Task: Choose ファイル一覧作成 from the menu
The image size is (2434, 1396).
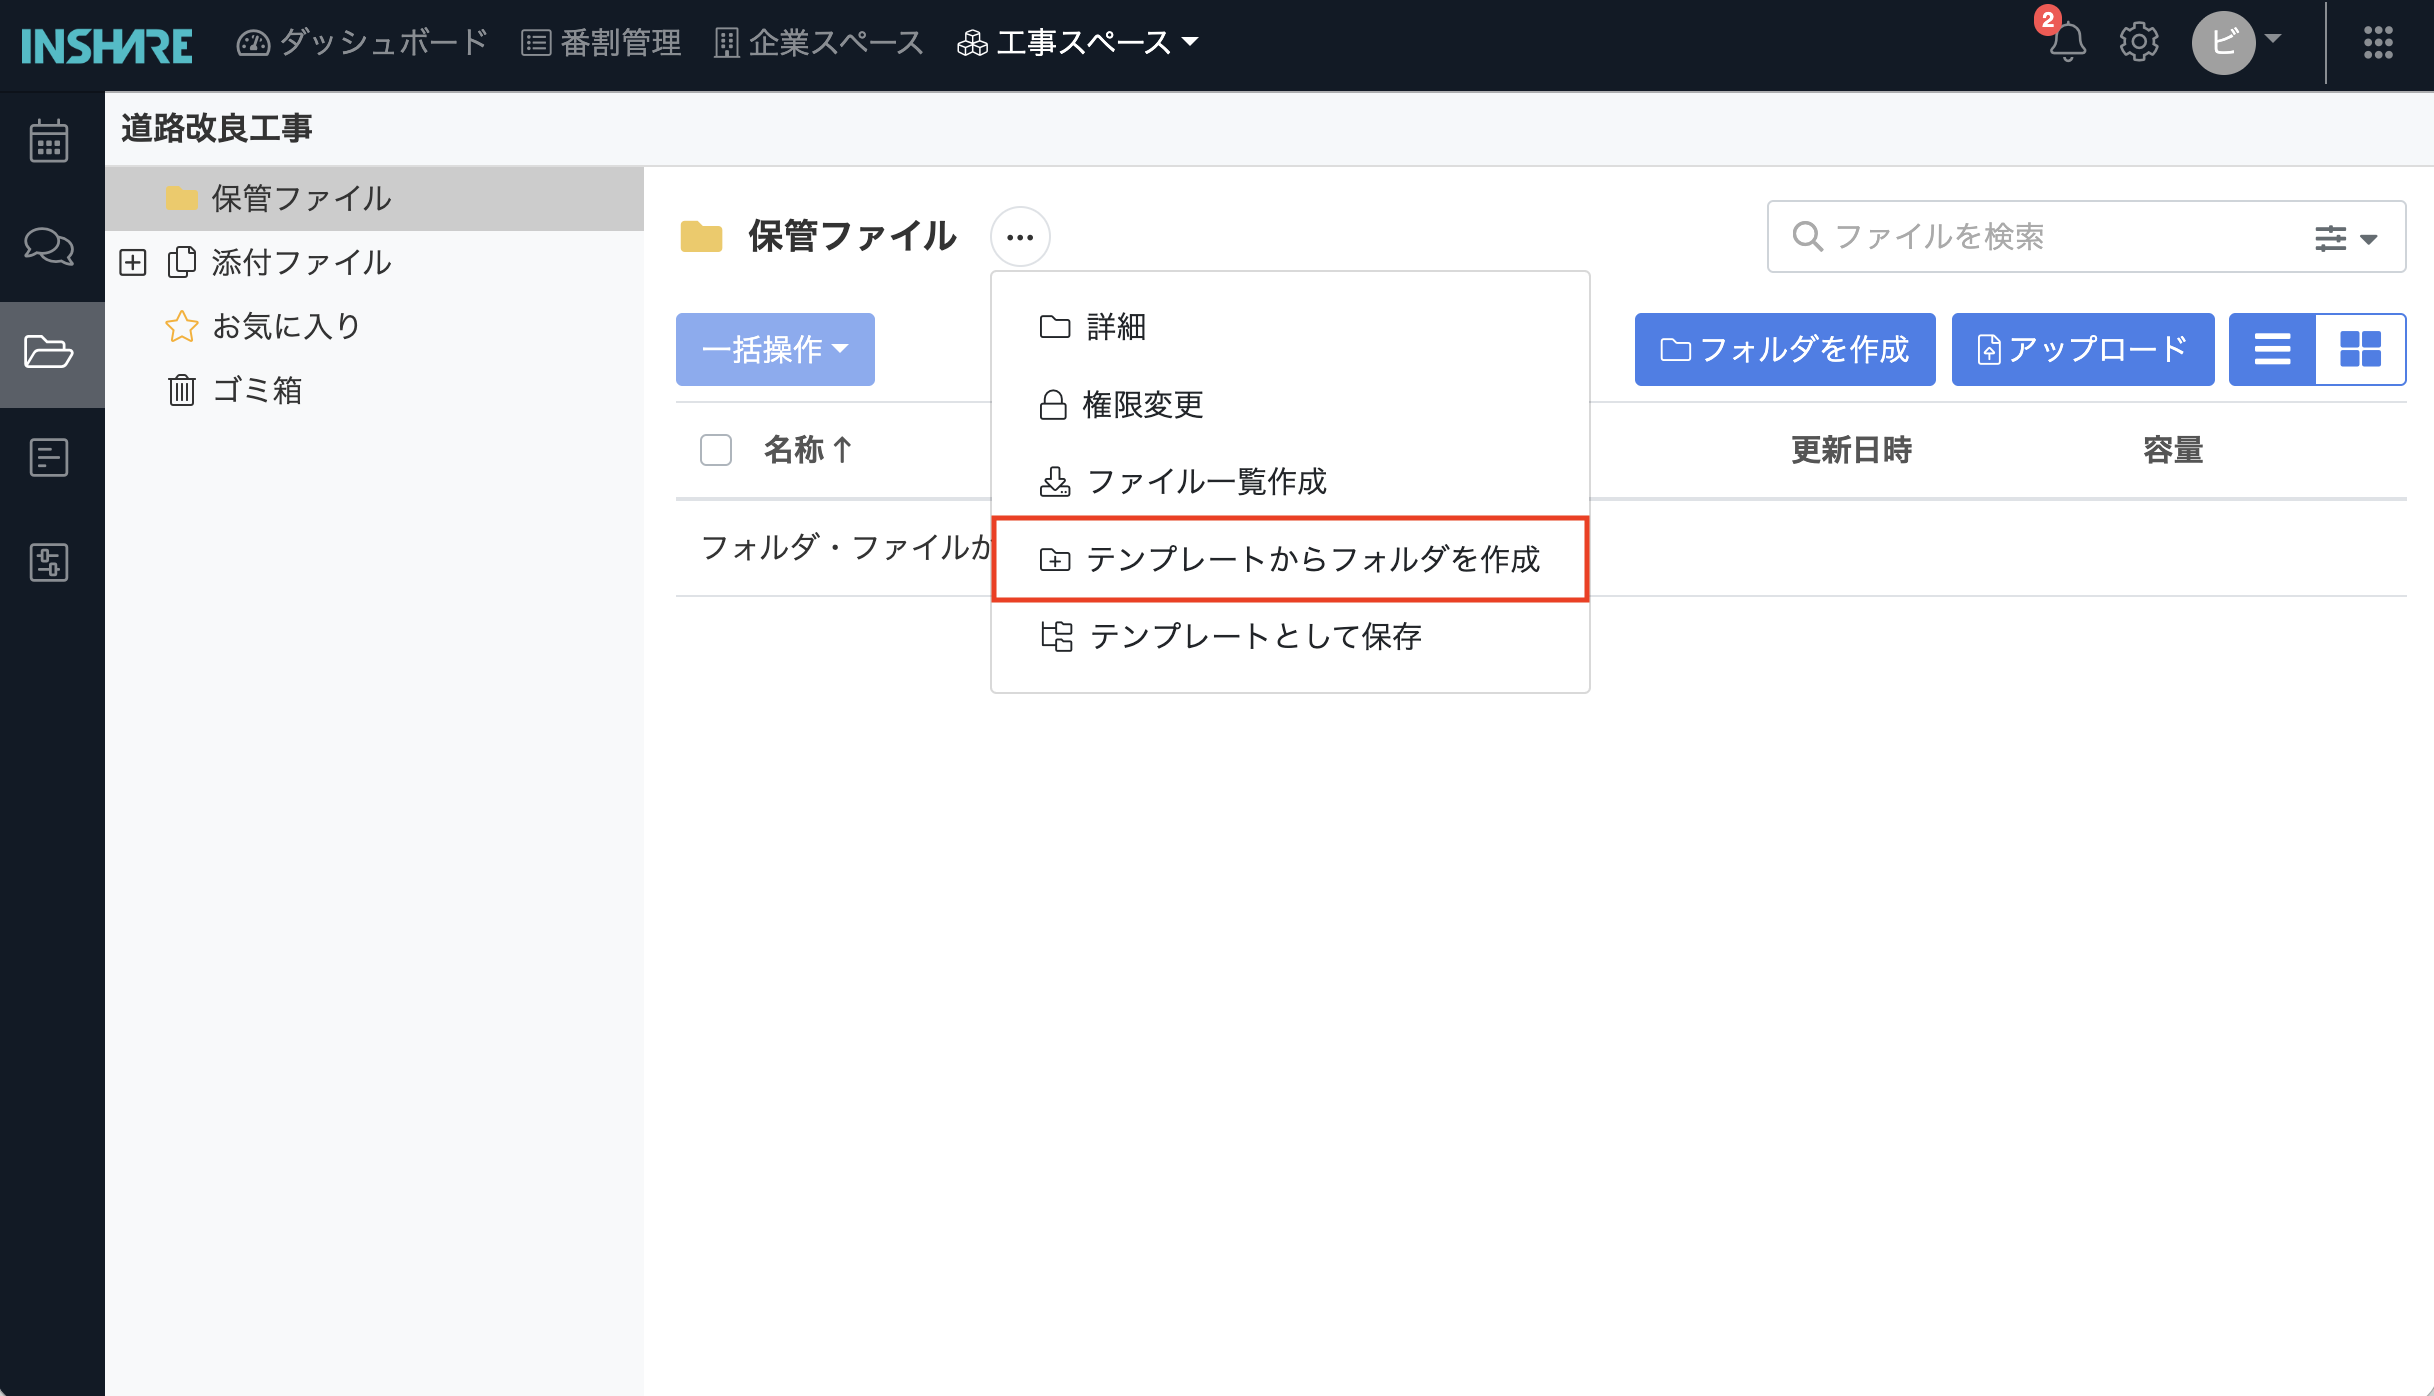Action: [x=1290, y=481]
